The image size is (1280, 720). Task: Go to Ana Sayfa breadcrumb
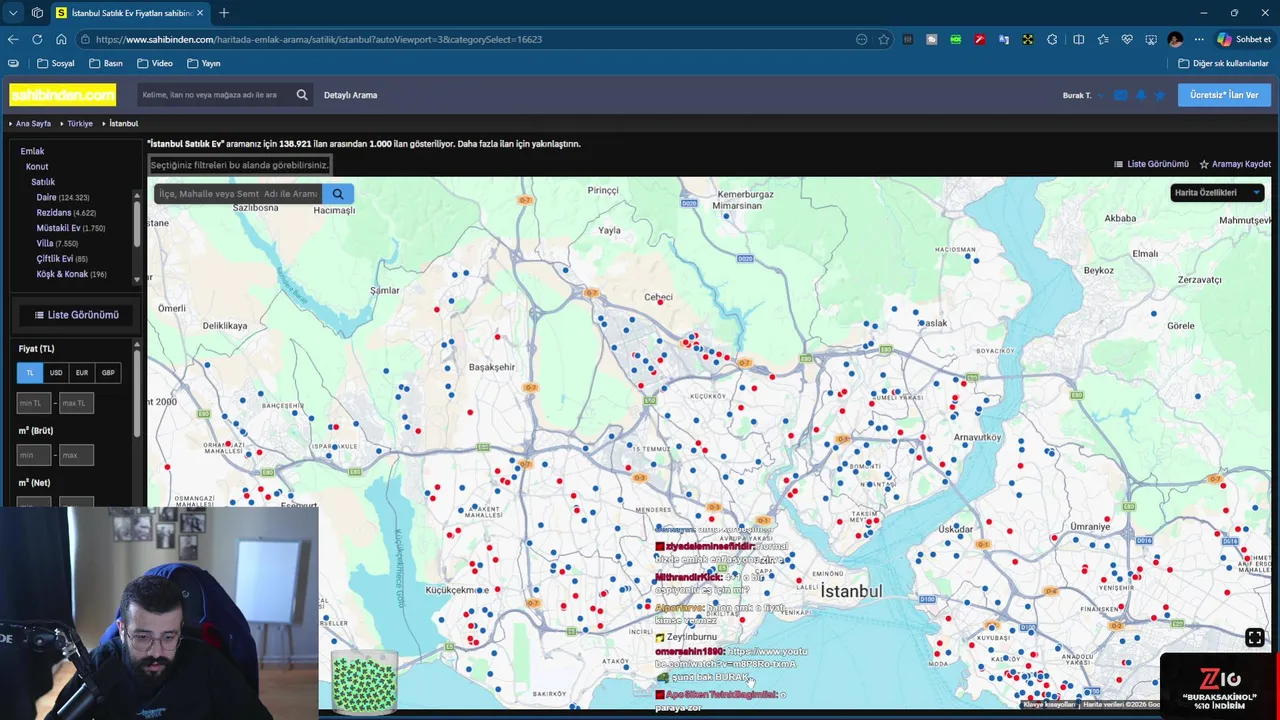pyautogui.click(x=33, y=124)
